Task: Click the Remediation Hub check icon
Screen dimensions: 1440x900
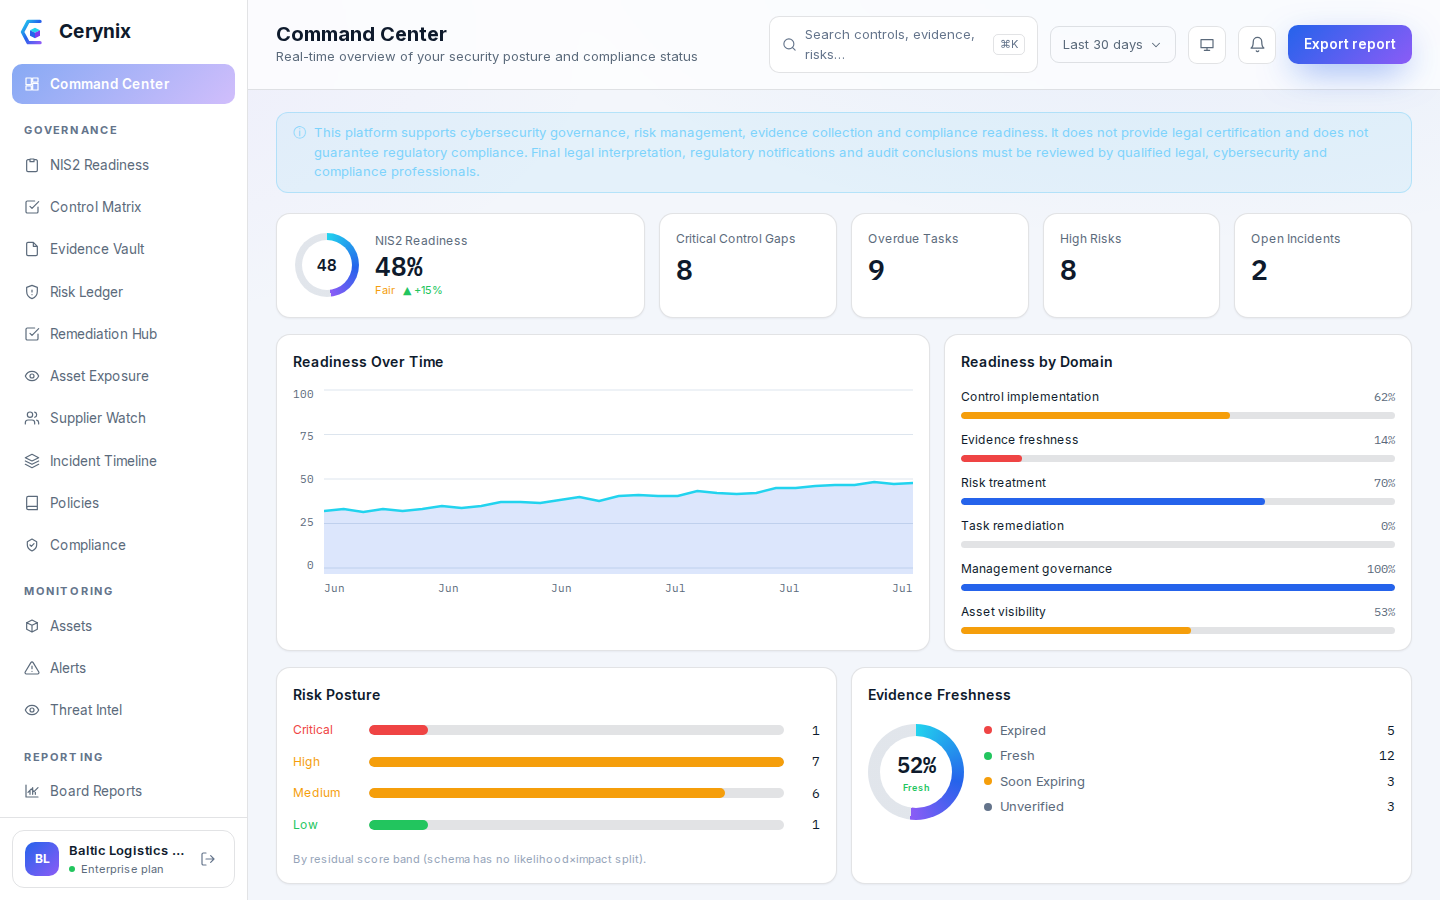Action: [32, 334]
